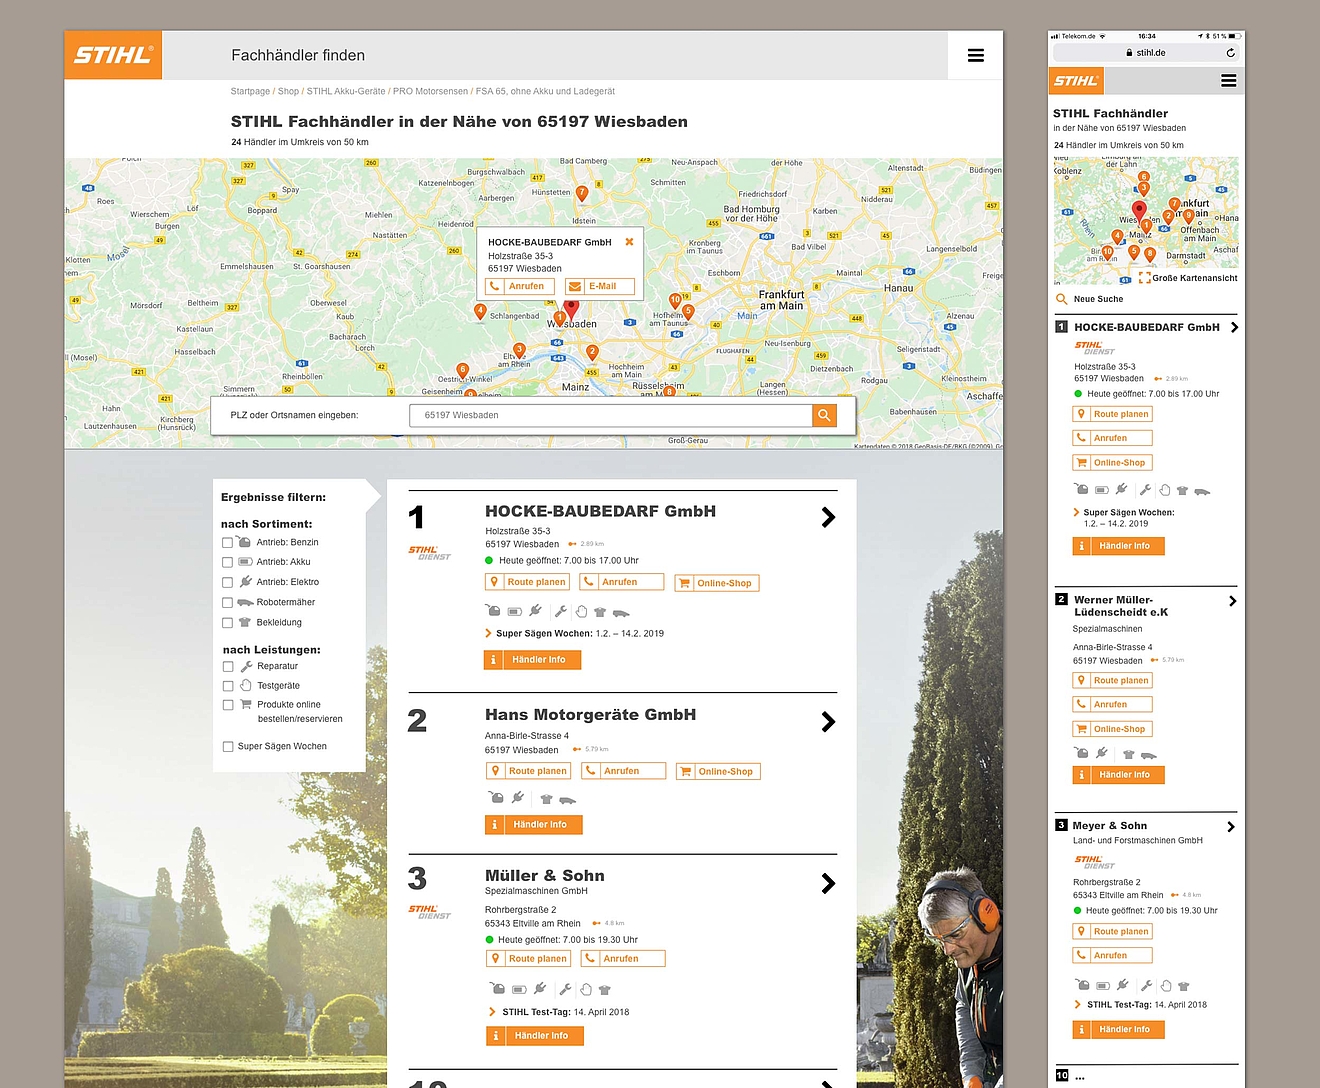This screenshot has width=1320, height=1088.
Task: Enable Produkte online bestellen/reservieren filter
Action: (x=227, y=705)
